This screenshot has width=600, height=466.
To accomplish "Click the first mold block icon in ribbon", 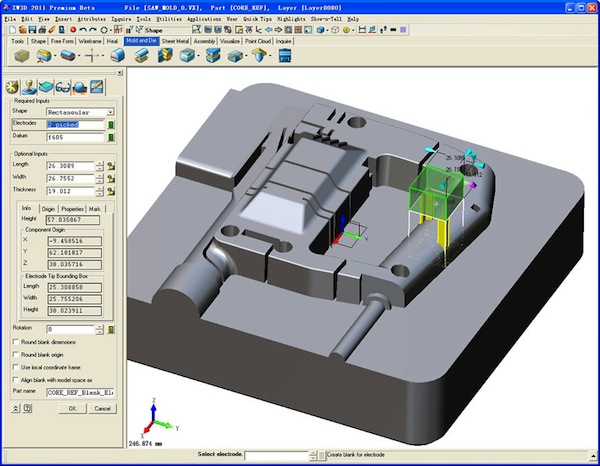I will coord(22,56).
